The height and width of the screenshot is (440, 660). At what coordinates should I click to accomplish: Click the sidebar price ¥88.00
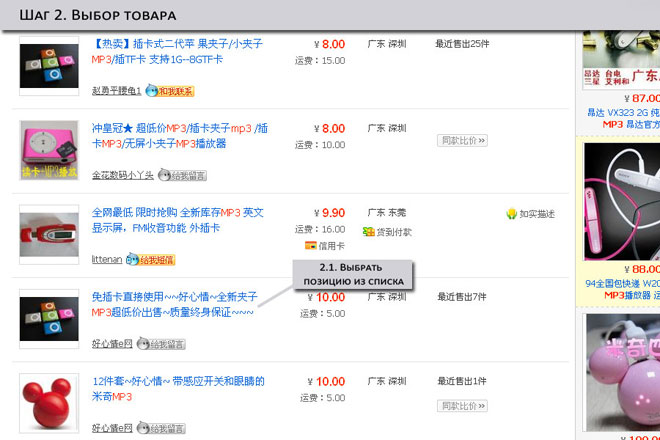pos(642,269)
